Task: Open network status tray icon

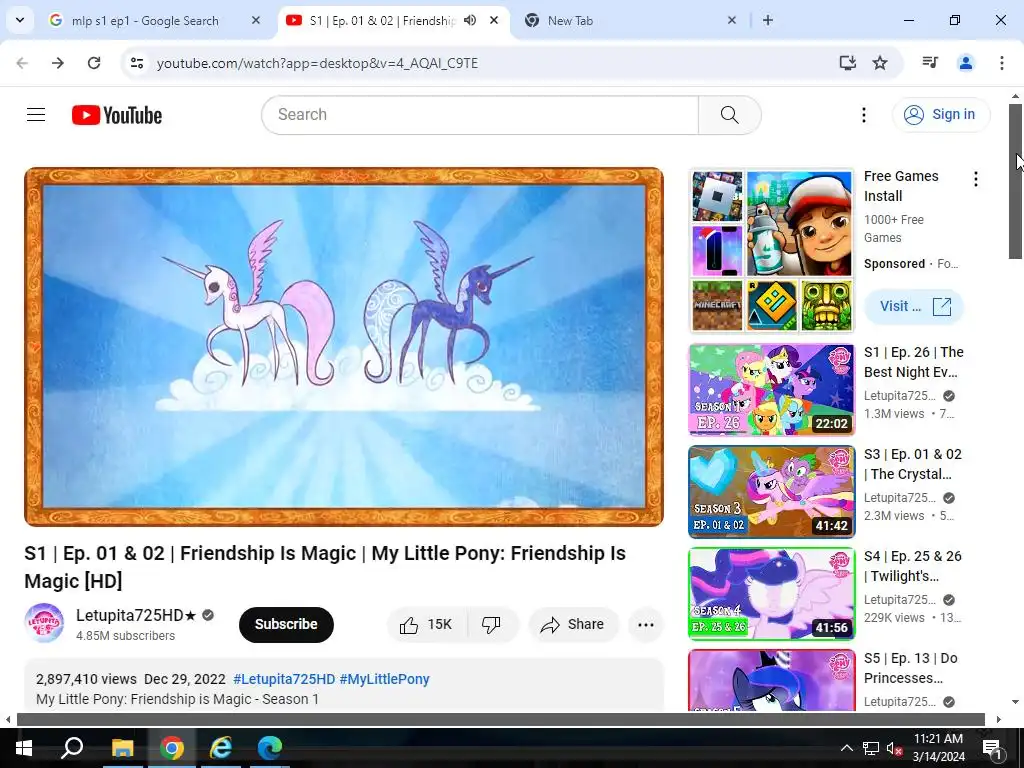Action: coord(871,748)
